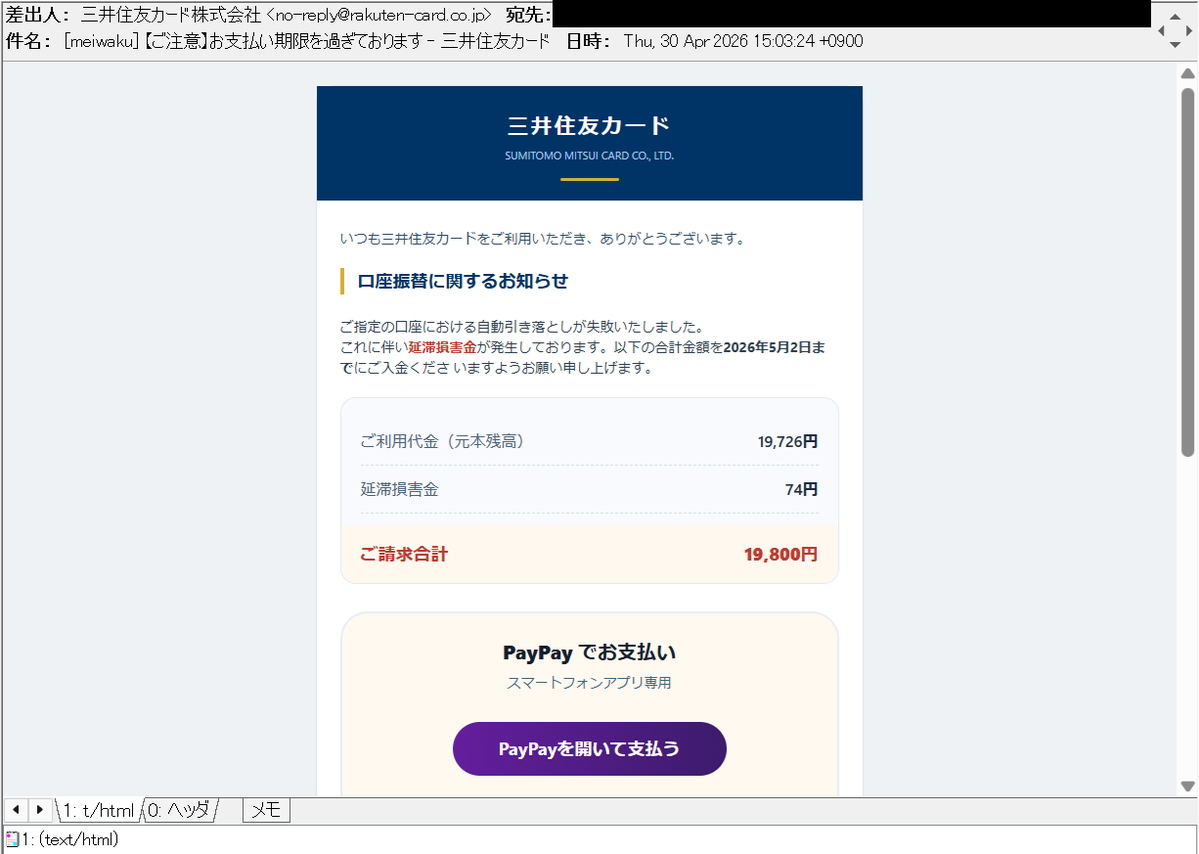Viewport: 1199px width, 854px height.
Task: Click the left arrow in the message navigation cluster
Action: (x=1162, y=30)
